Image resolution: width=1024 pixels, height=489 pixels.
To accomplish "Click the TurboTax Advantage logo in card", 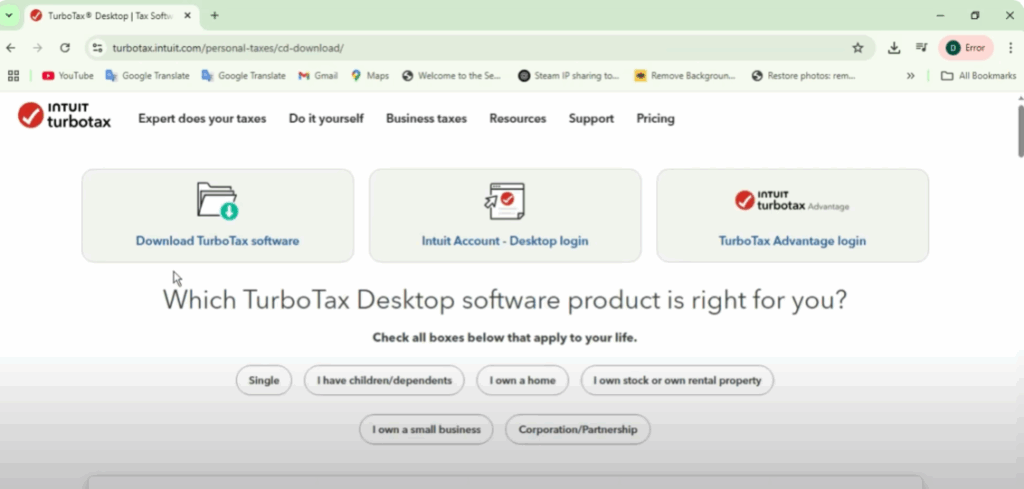I will click(x=792, y=201).
